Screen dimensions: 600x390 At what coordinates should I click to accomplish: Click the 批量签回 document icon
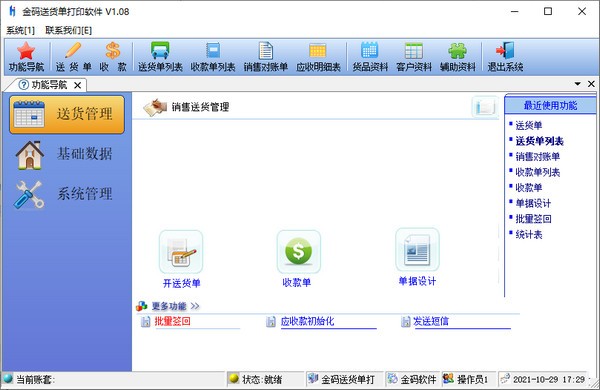pyautogui.click(x=145, y=321)
